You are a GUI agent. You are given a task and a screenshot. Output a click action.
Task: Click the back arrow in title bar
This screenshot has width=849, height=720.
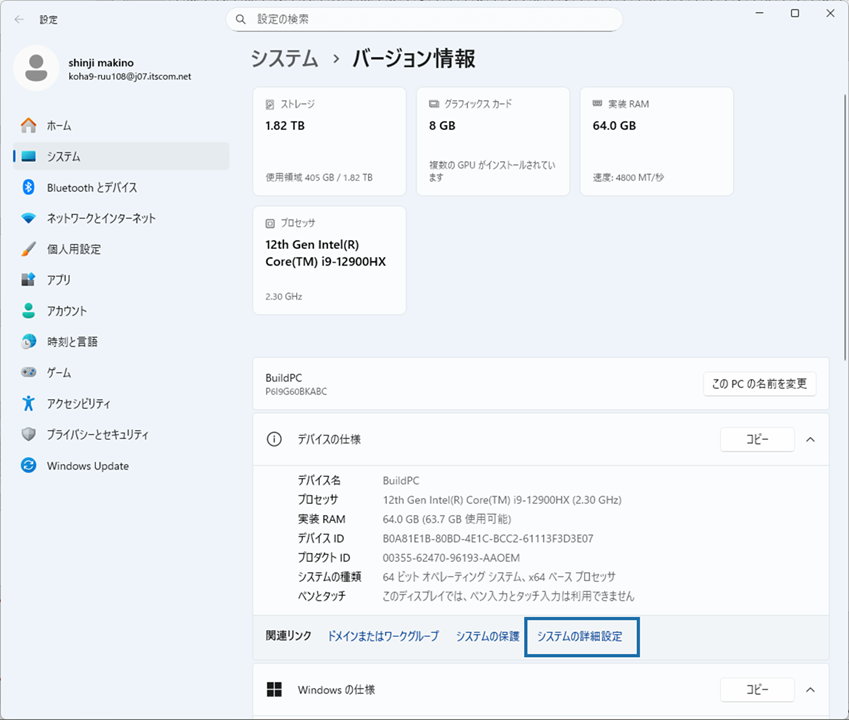pos(19,19)
